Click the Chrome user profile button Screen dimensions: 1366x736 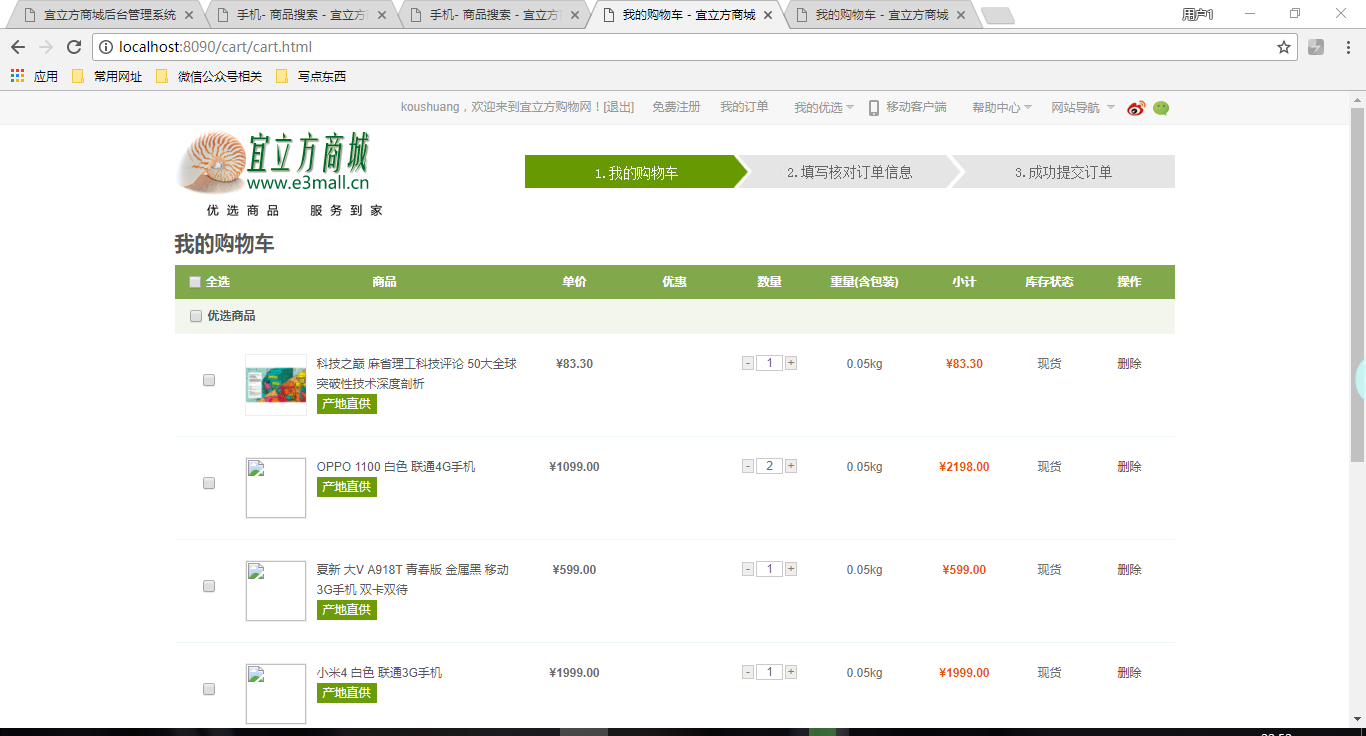(1197, 14)
